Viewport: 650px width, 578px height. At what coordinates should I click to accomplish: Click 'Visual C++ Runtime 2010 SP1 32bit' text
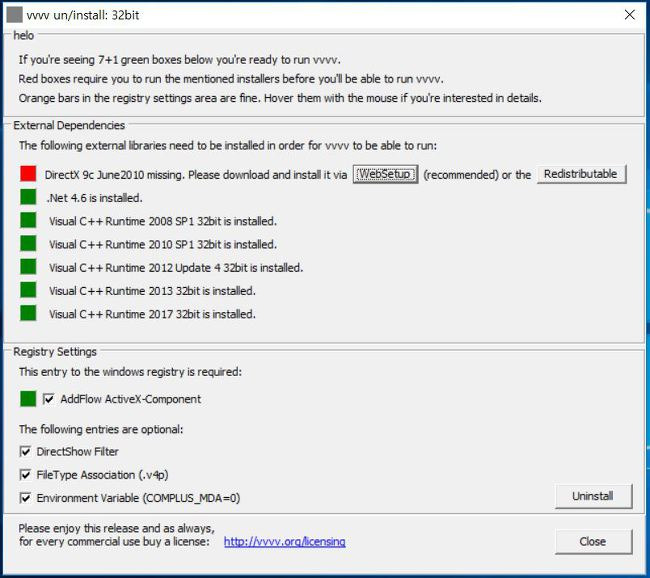point(135,245)
